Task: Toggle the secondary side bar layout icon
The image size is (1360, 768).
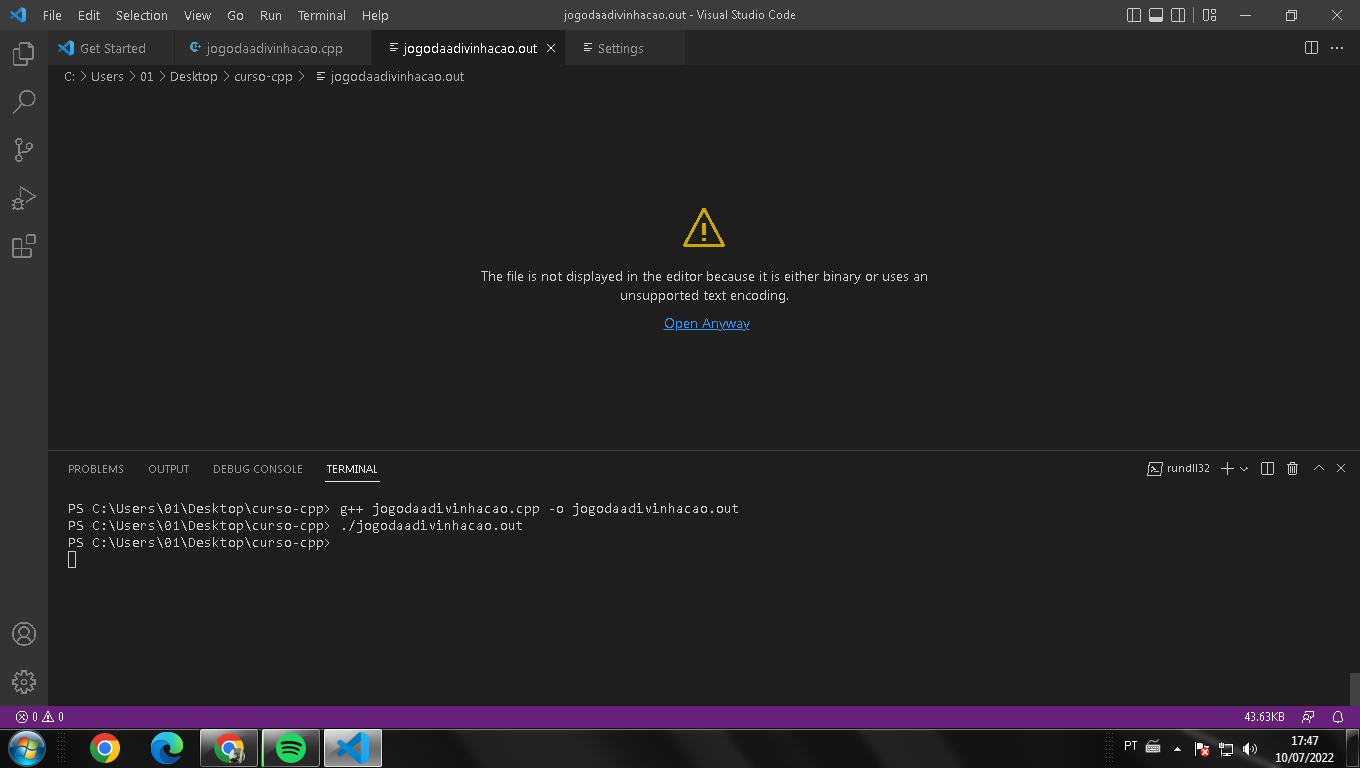Action: 1178,15
